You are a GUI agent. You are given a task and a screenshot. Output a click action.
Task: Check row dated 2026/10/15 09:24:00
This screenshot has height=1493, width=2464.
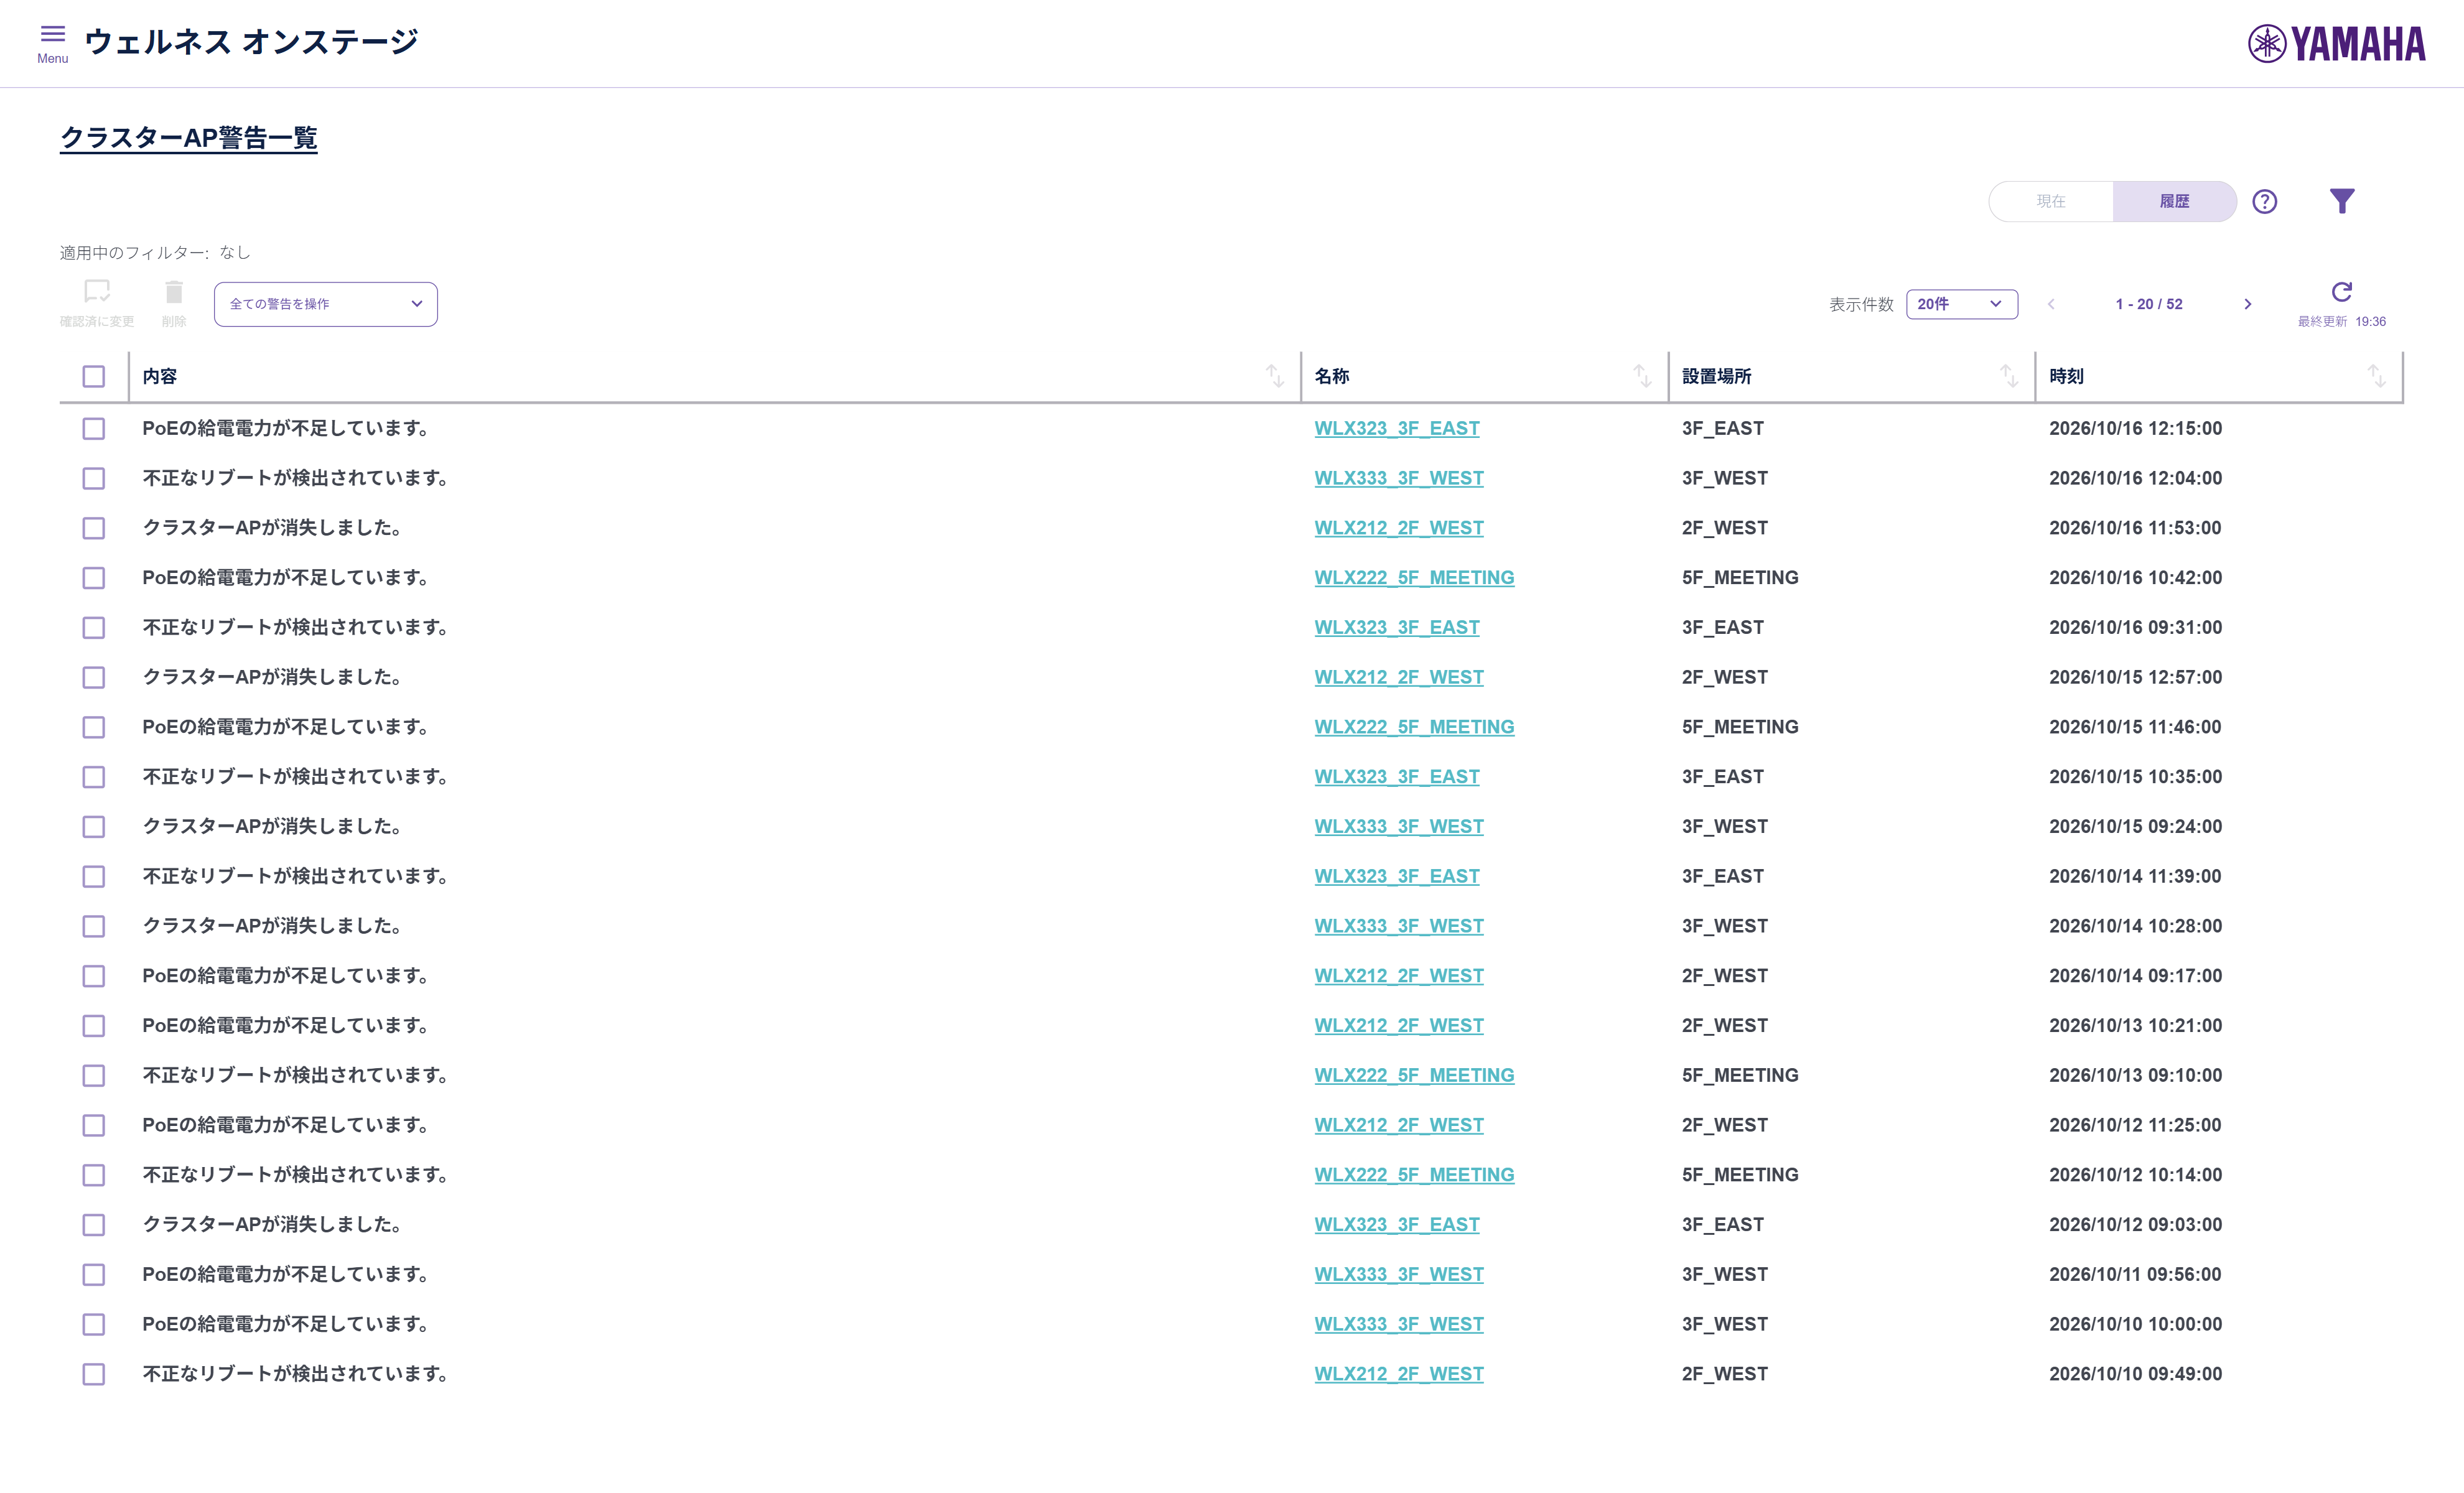tap(93, 827)
